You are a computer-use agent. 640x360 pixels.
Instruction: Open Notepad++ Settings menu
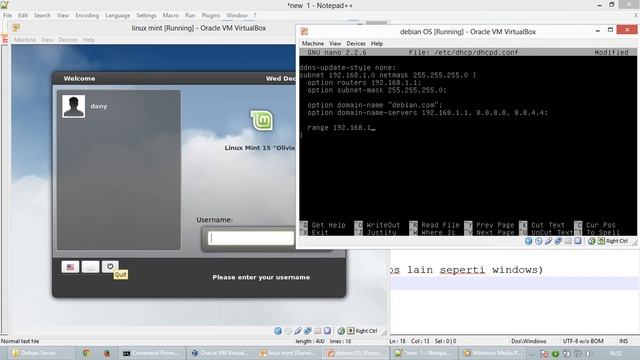[146, 15]
